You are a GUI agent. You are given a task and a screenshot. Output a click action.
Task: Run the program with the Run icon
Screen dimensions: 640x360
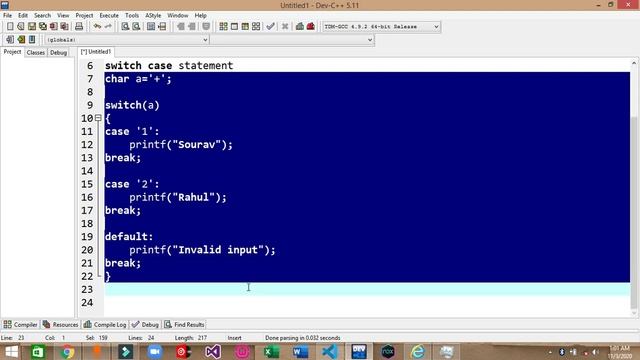(x=234, y=27)
